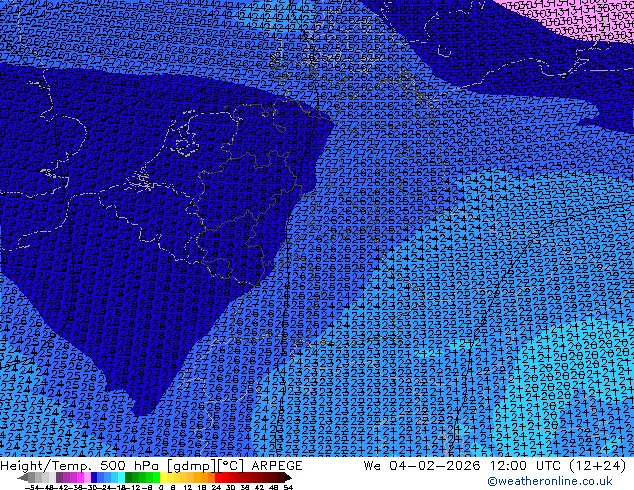Click the dark brown right arrow end of legend

click(x=287, y=478)
